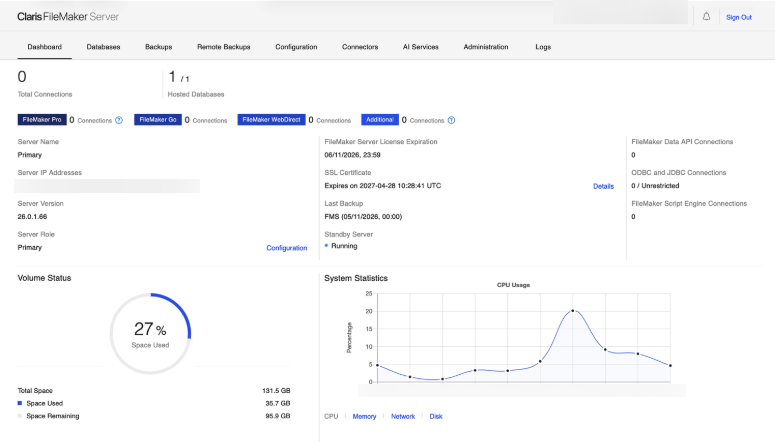Image resolution: width=775 pixels, height=448 pixels.
Task: Click the SSL expiry text 'Expires on 2027-04-28 10:28:41 UTC'
Action: coord(383,186)
